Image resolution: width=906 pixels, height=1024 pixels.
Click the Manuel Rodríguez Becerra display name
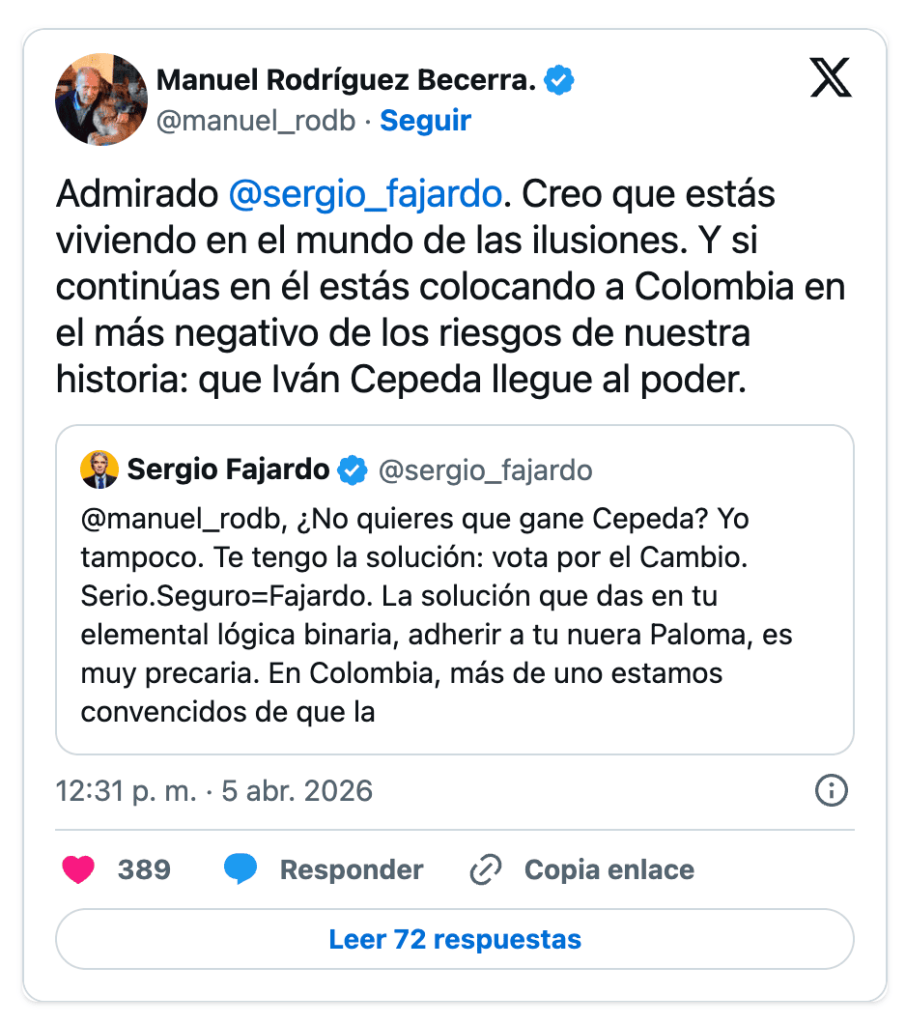[346, 80]
